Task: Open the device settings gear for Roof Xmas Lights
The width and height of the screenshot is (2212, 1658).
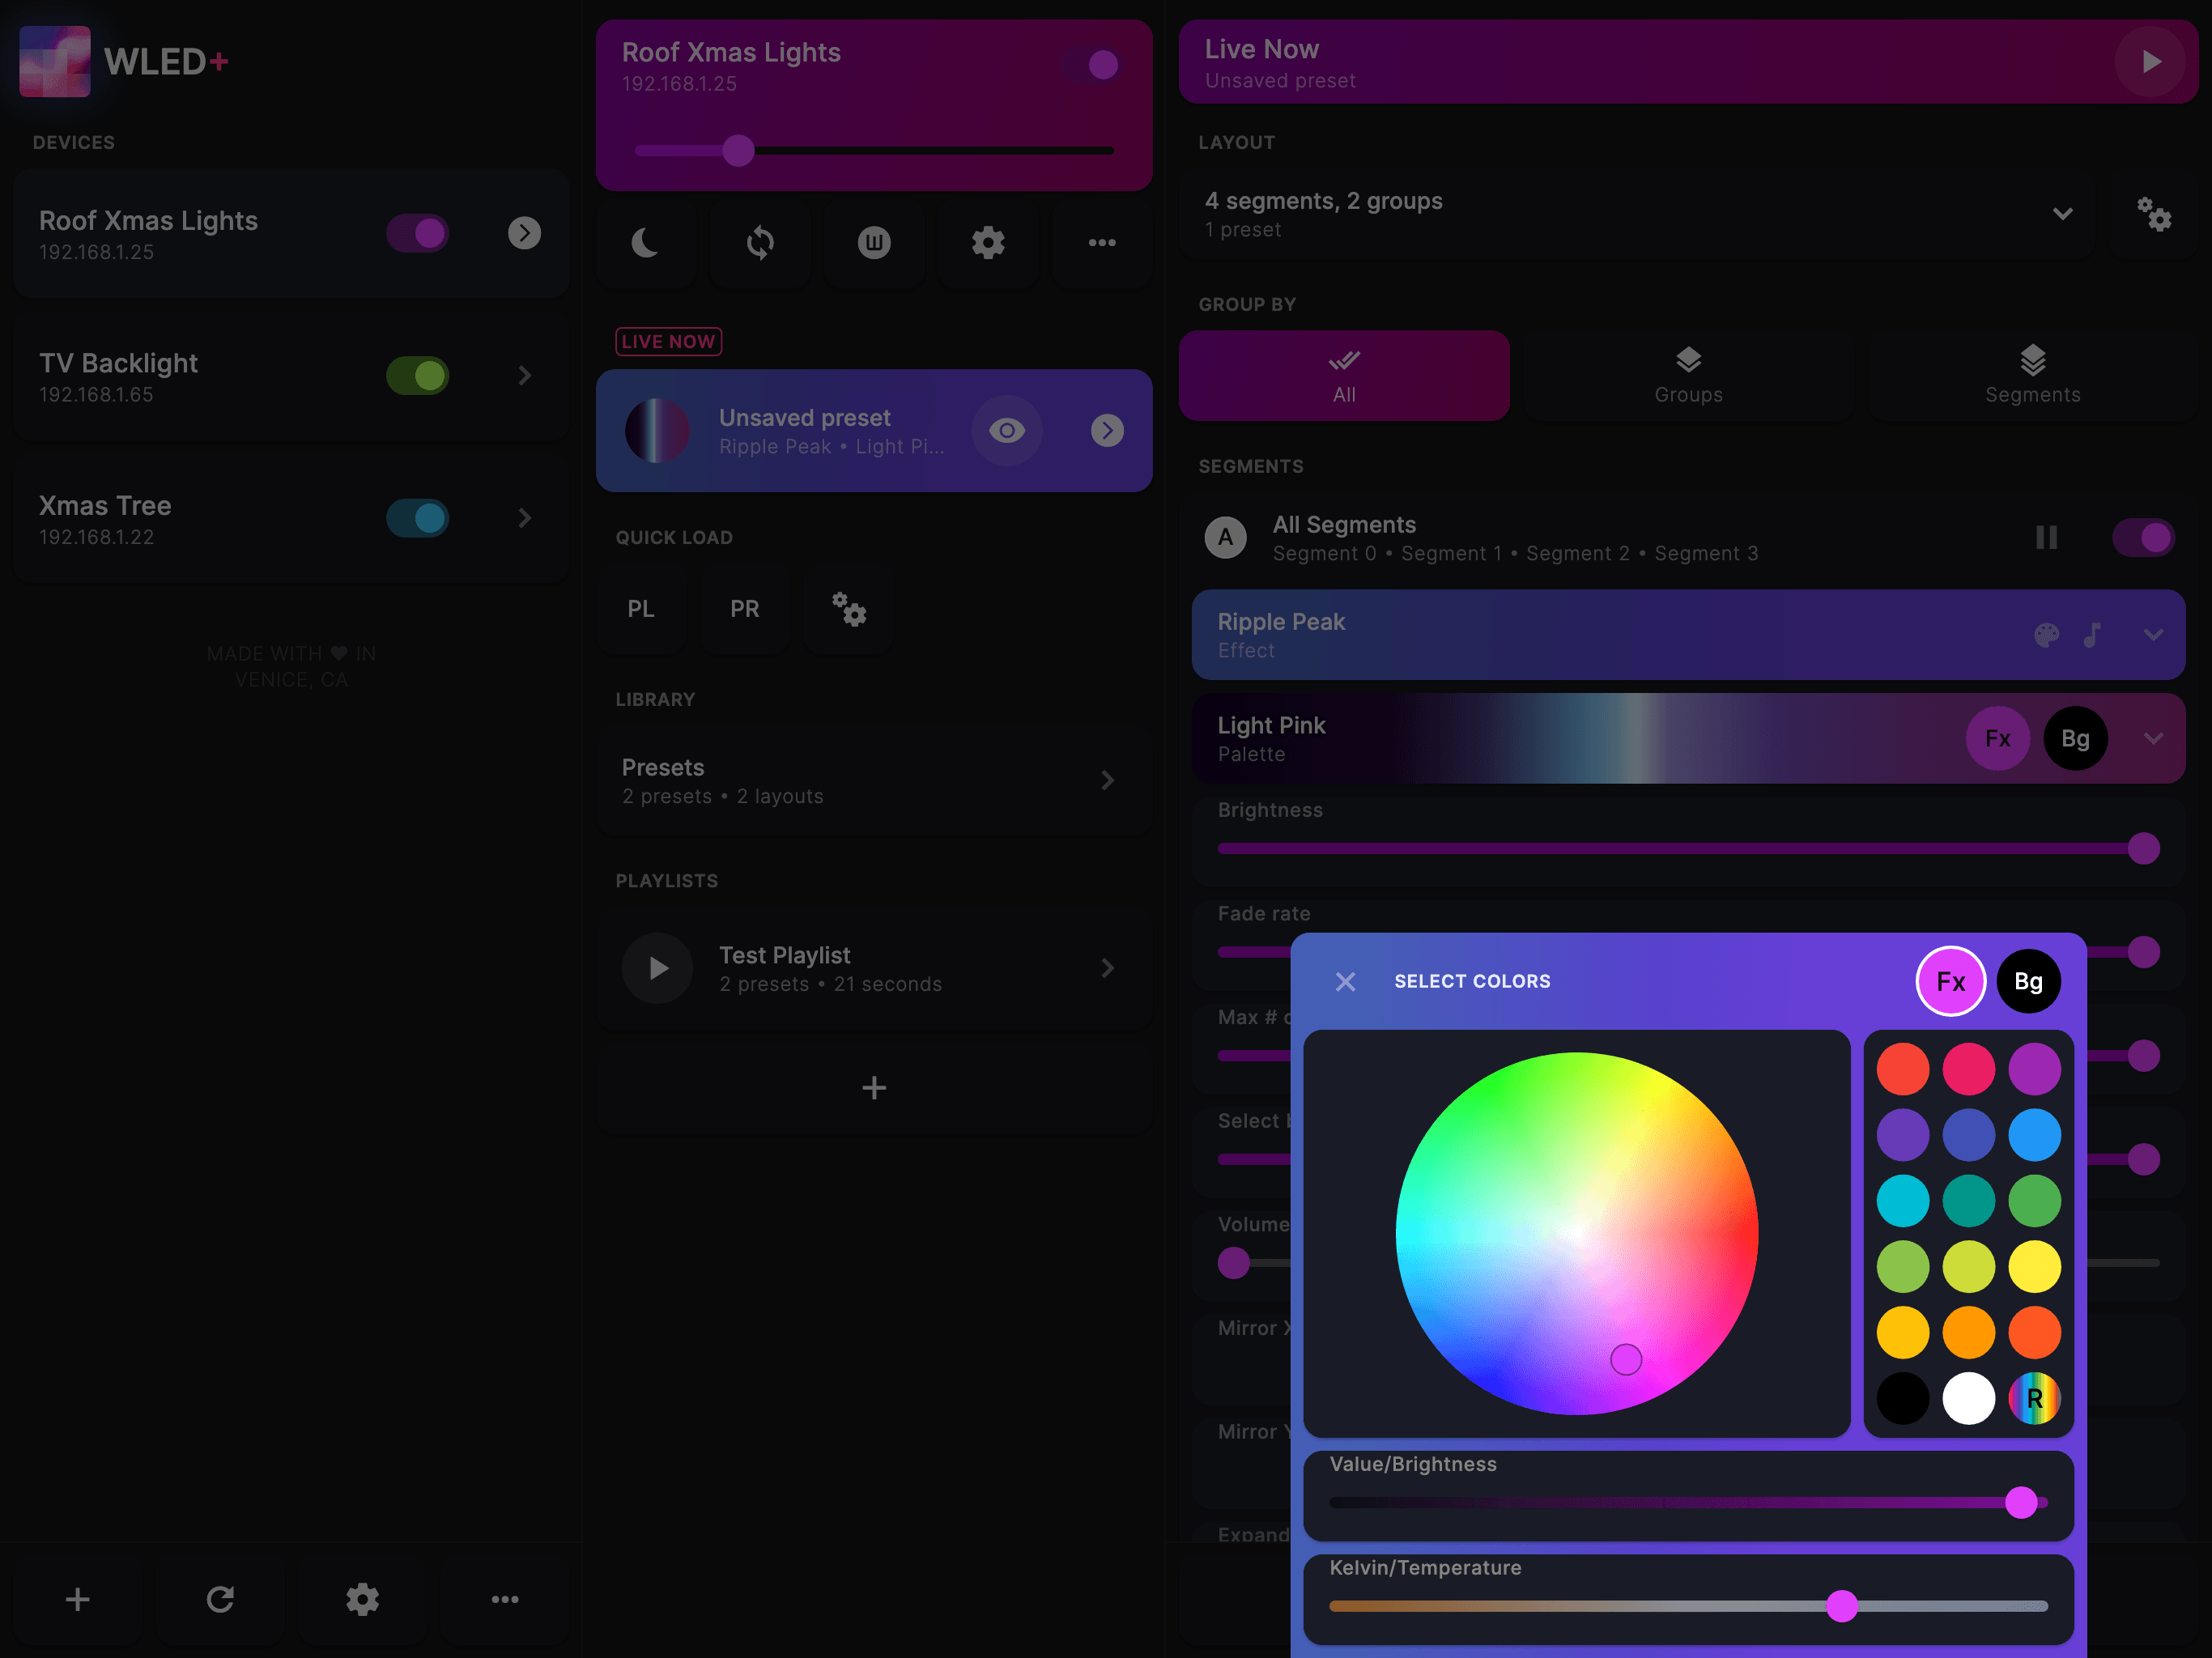Action: pyautogui.click(x=988, y=243)
